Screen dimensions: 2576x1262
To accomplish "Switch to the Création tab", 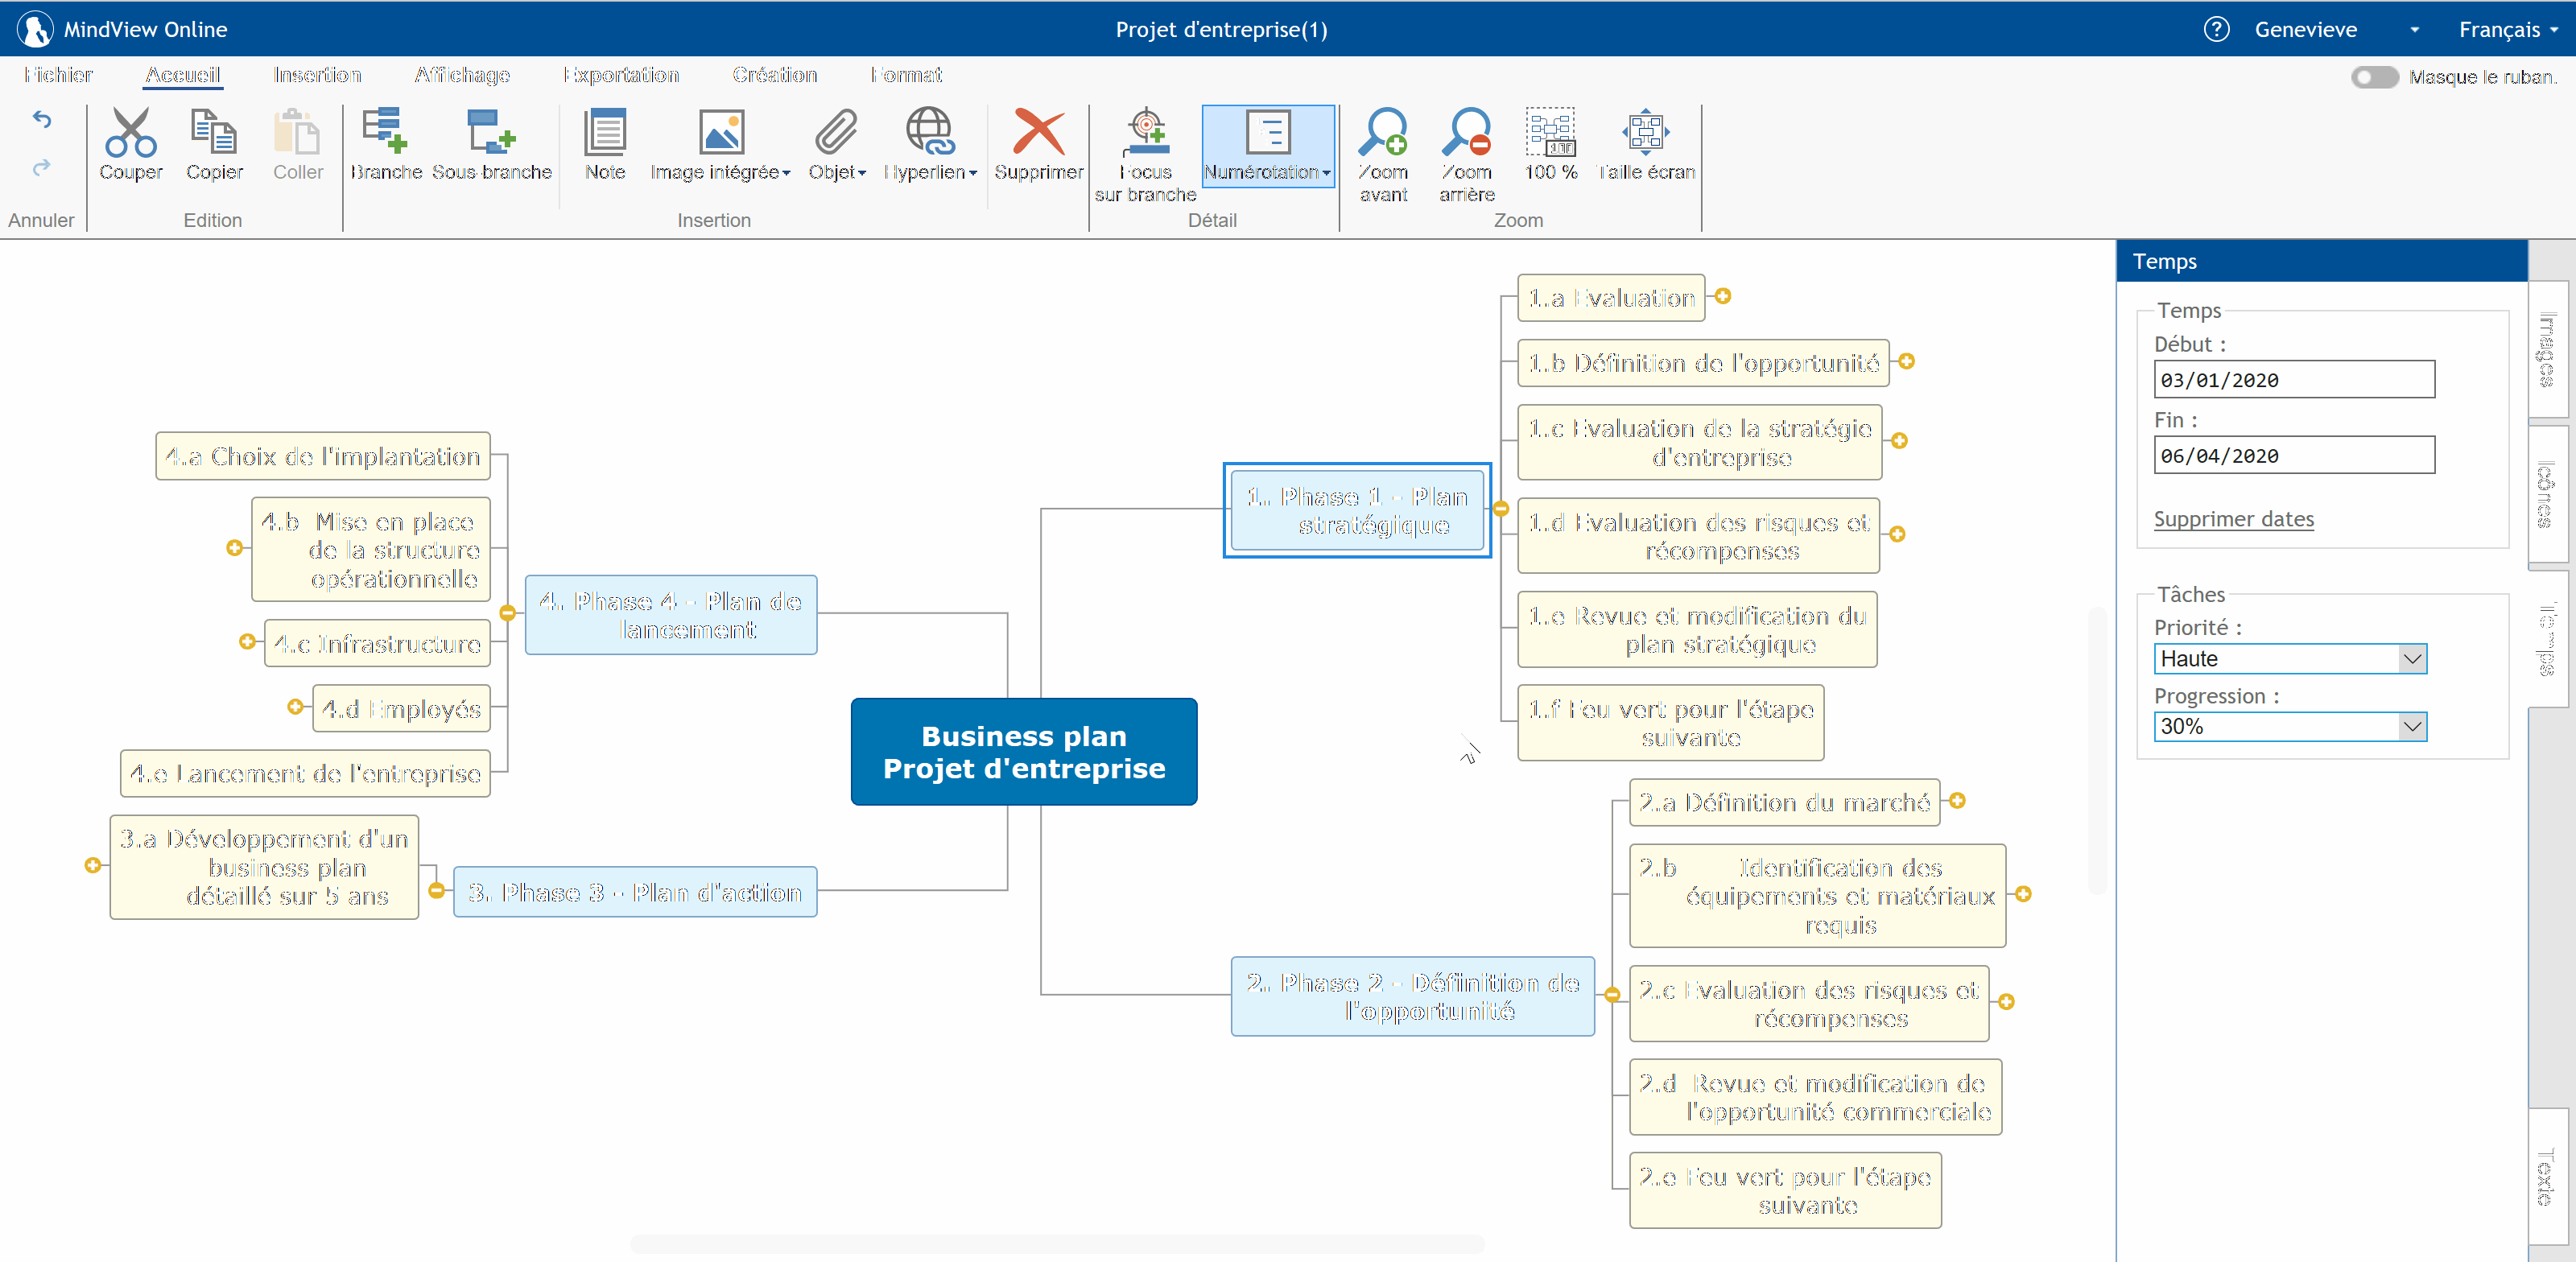I will pyautogui.click(x=775, y=75).
